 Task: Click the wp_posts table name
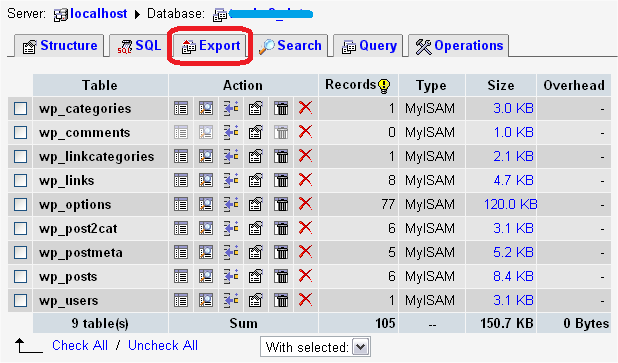click(x=68, y=277)
